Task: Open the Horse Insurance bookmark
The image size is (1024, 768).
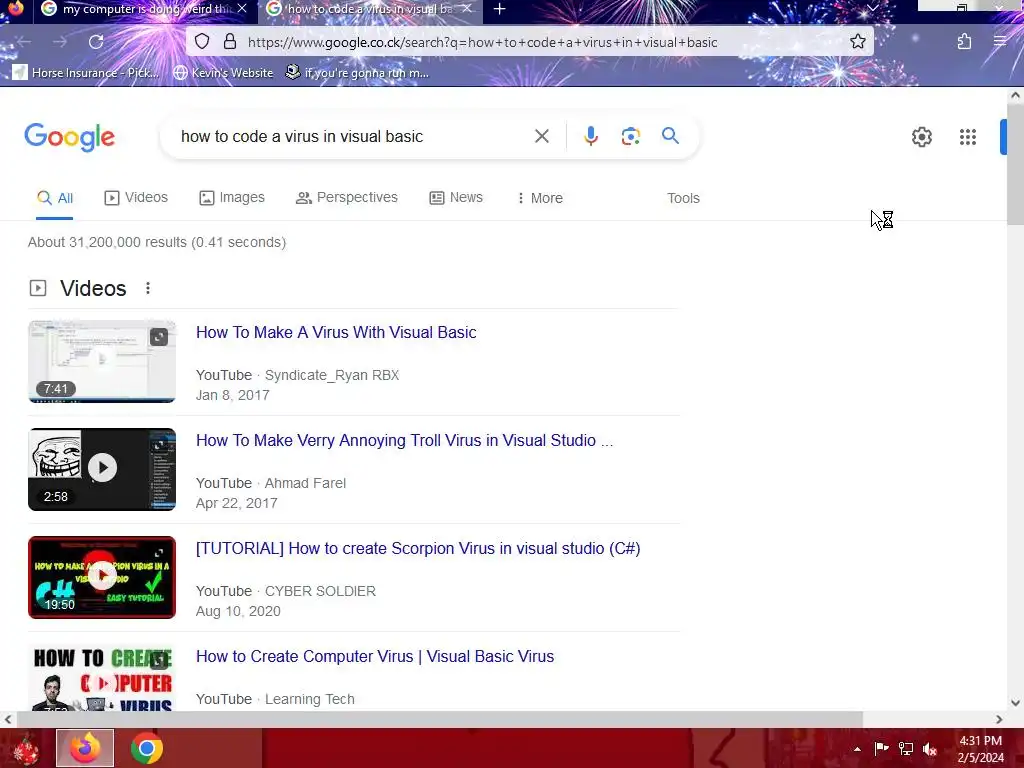Action: [86, 72]
